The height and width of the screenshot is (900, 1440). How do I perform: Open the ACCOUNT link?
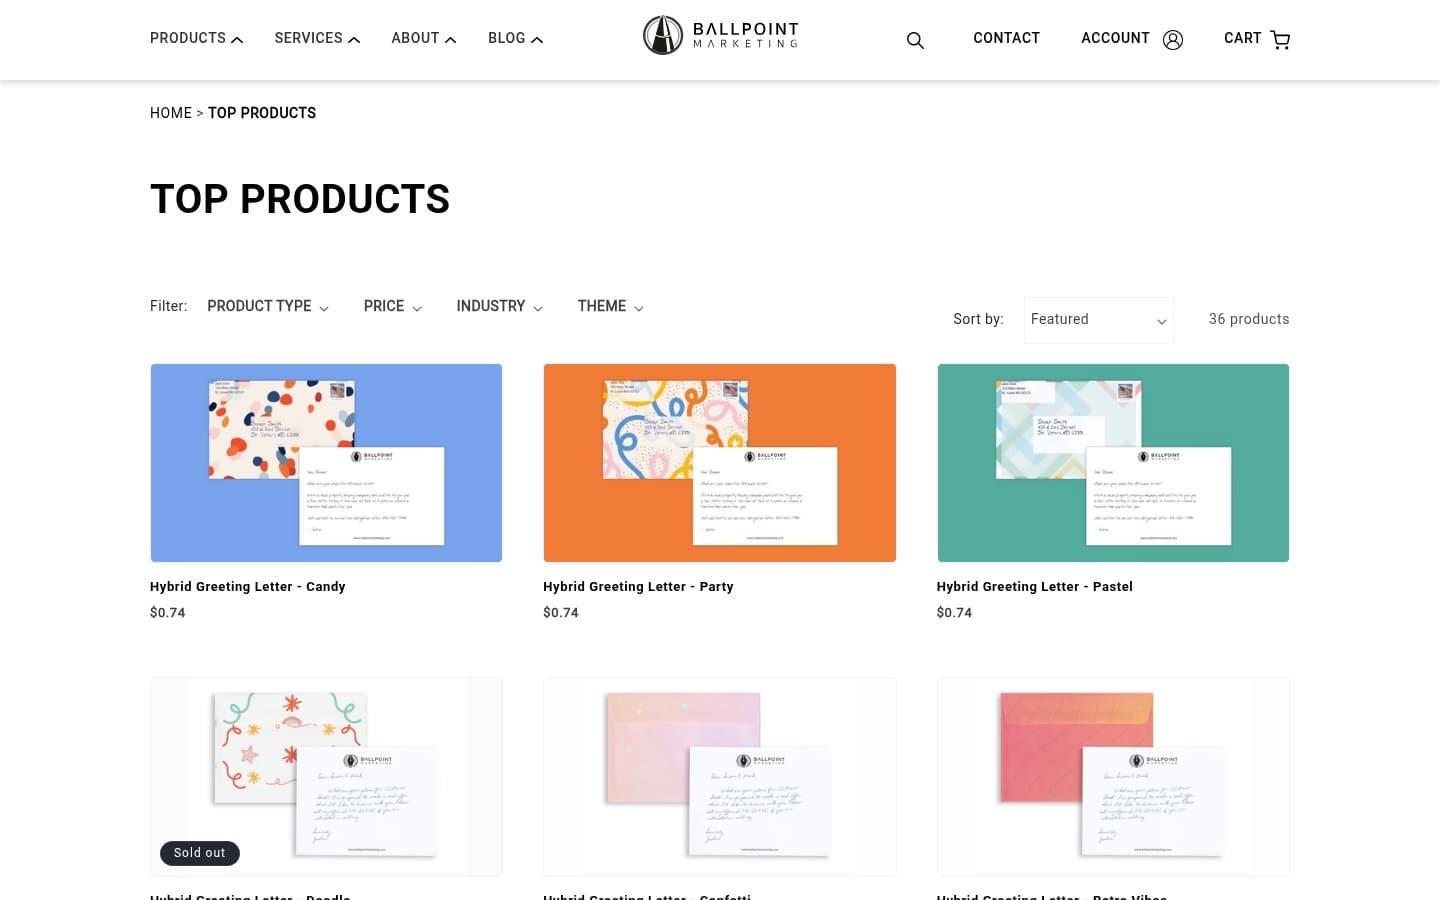(1115, 38)
